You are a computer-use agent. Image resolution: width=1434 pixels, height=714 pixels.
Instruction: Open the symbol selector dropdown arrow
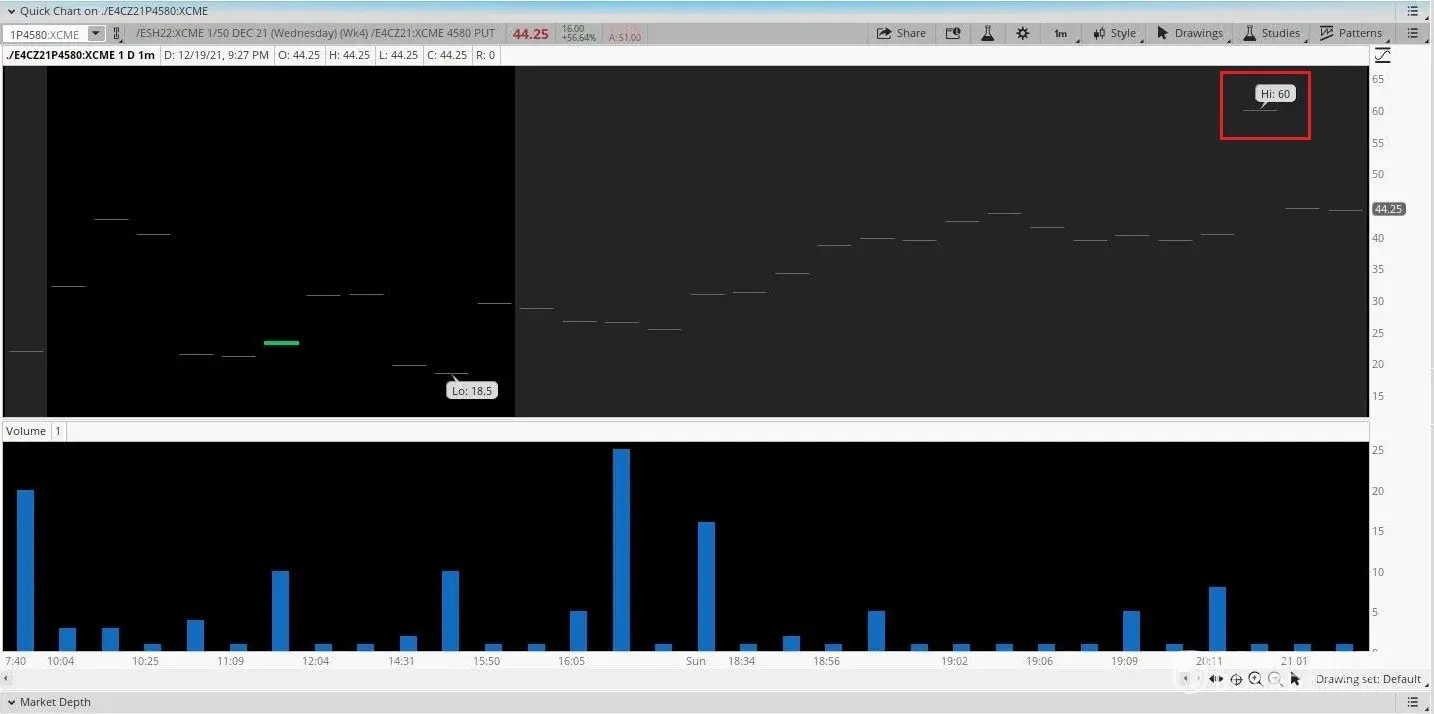96,34
